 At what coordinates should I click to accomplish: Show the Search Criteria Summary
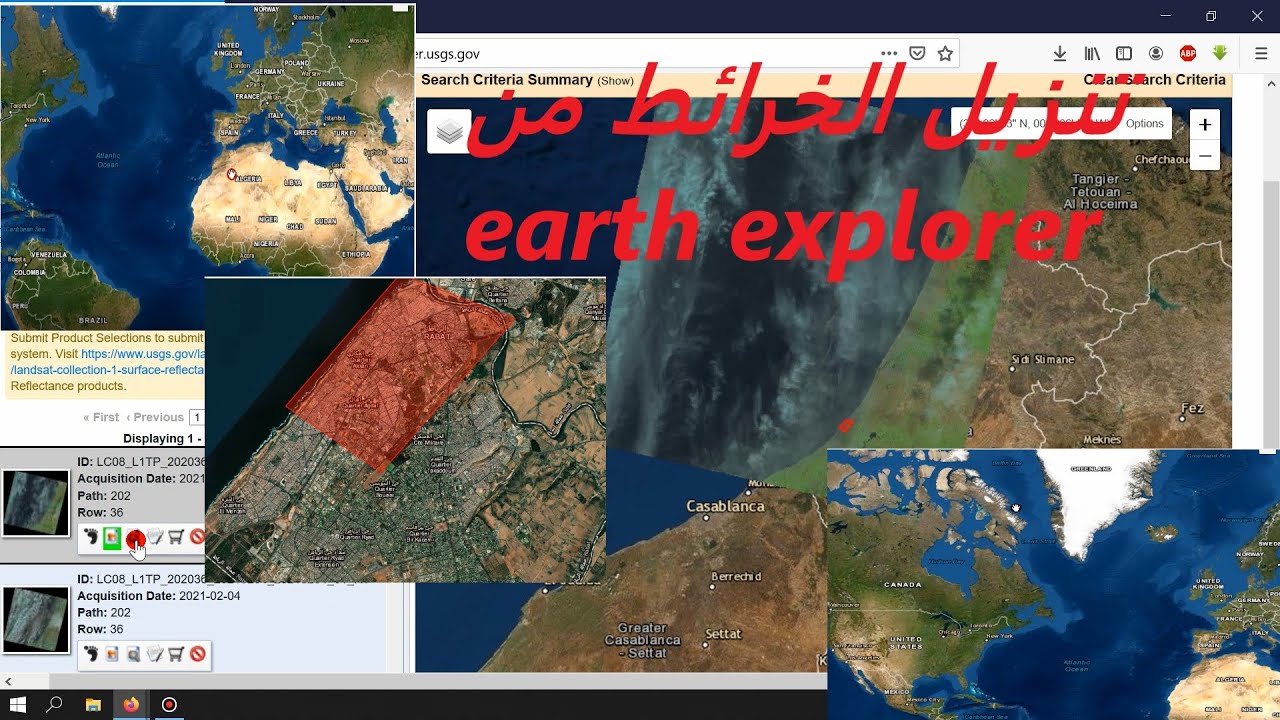[615, 81]
